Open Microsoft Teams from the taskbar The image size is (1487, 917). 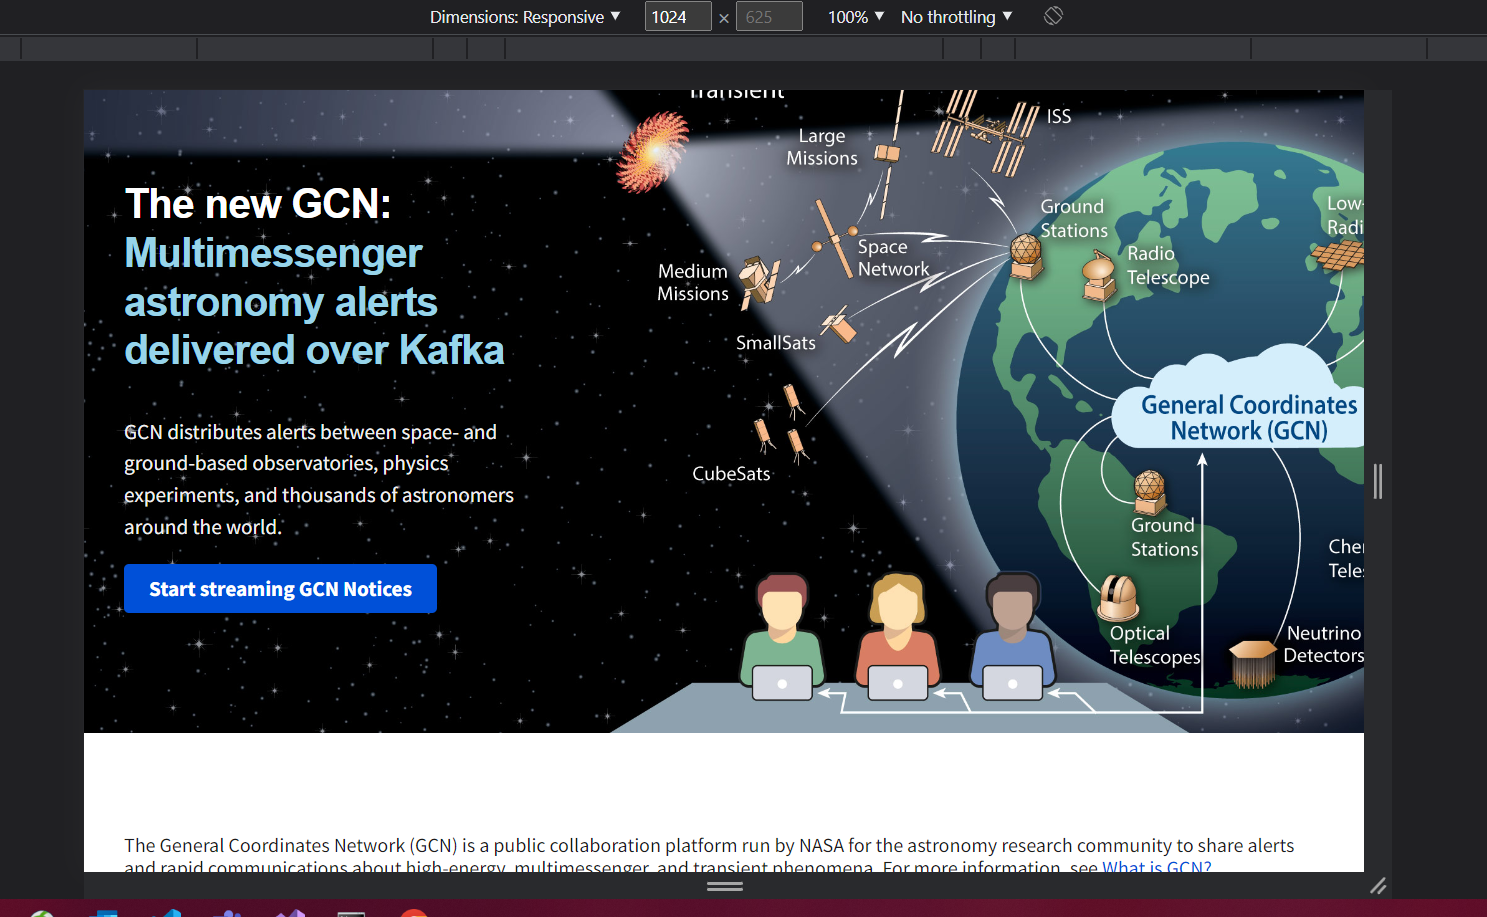230,913
